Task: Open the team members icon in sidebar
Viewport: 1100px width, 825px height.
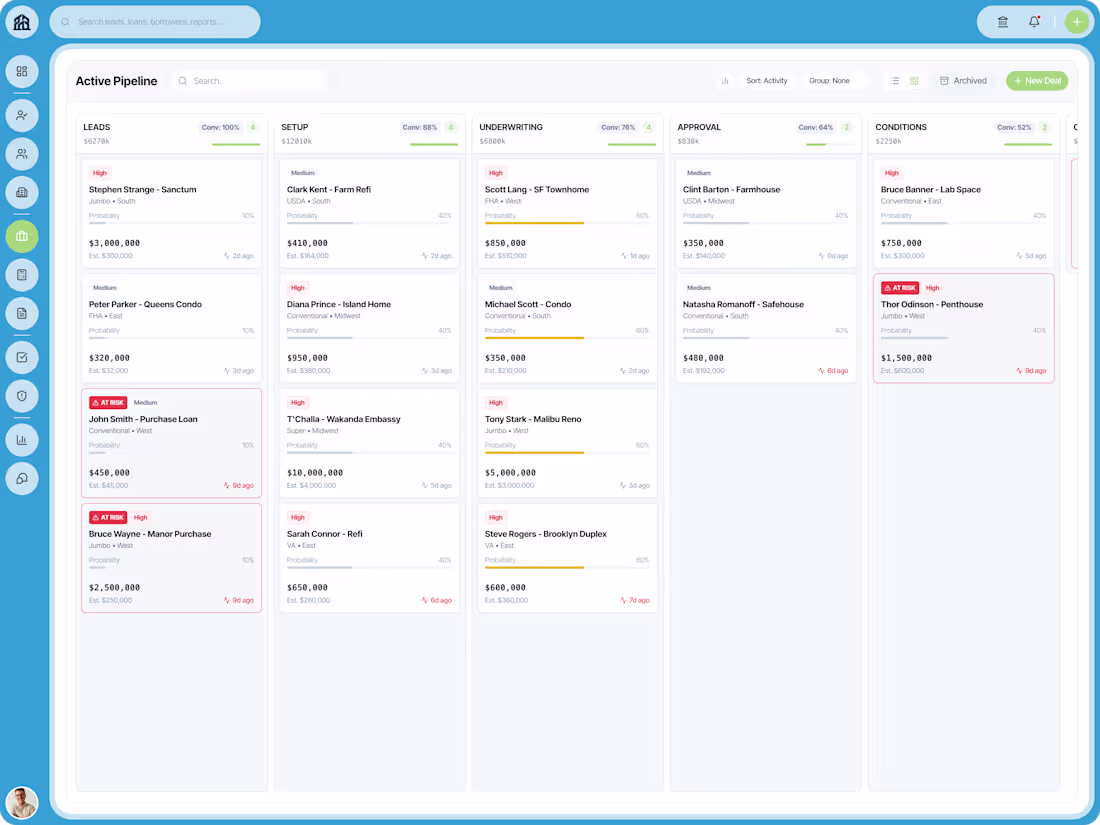Action: 22,153
